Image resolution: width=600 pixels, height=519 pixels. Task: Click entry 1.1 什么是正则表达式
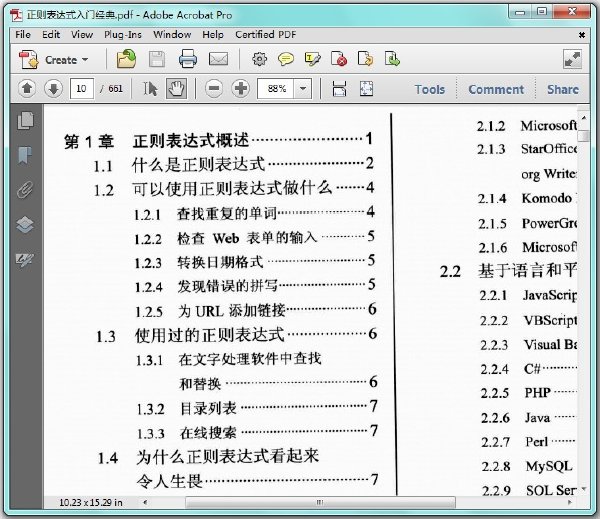point(234,165)
